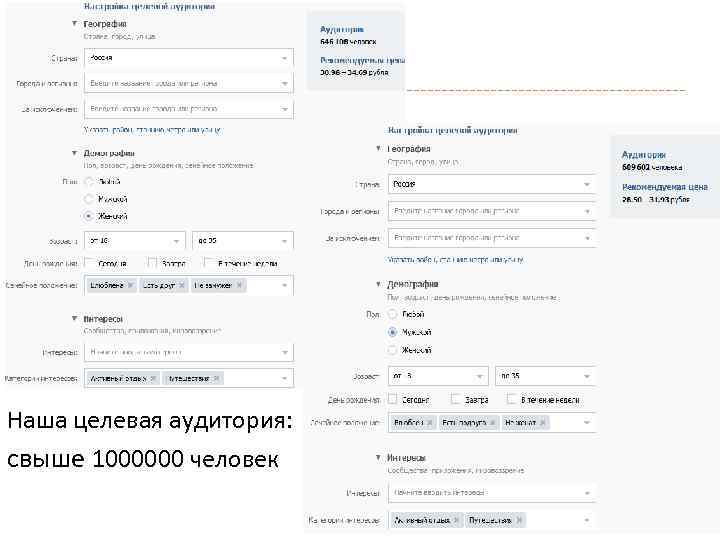Collapse Интересы section in left form
Viewport: 720px width, 540px height.
click(74, 318)
